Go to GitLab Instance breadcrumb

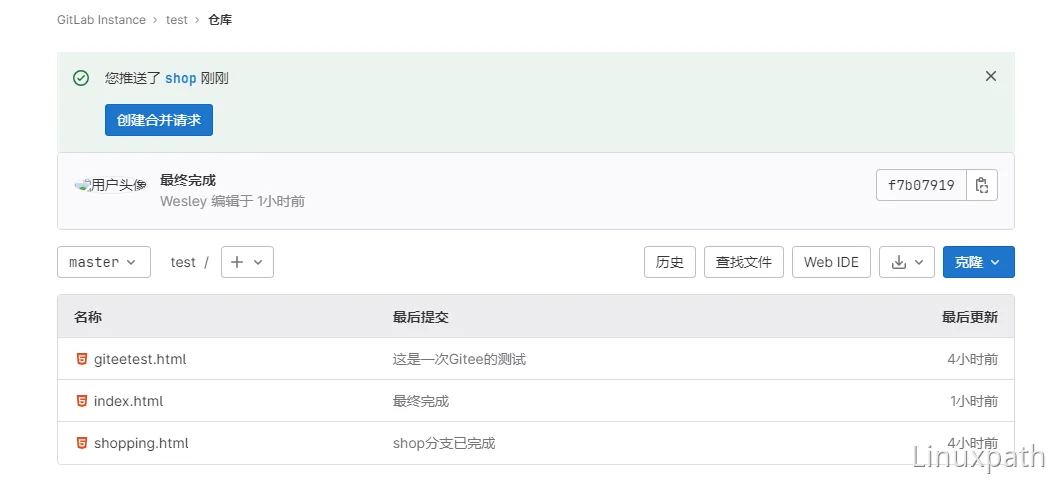pyautogui.click(x=102, y=19)
